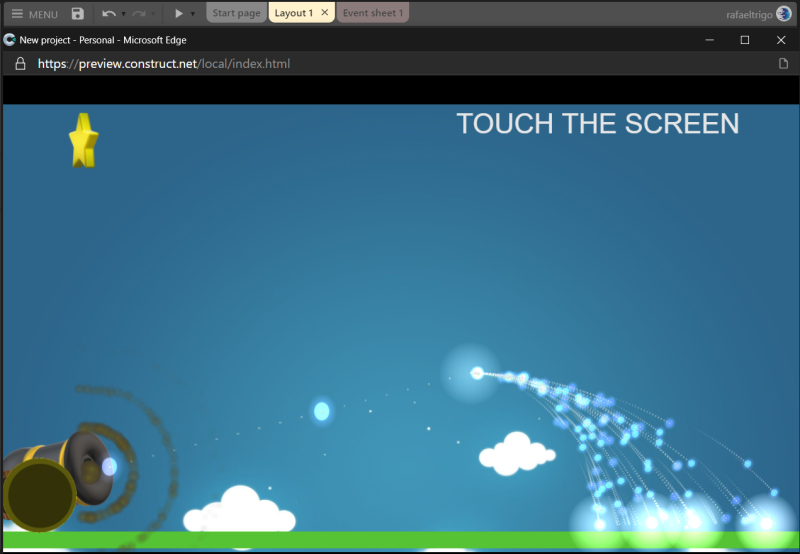
Task: Click the preview.construct.net address bar URL
Action: coord(164,63)
